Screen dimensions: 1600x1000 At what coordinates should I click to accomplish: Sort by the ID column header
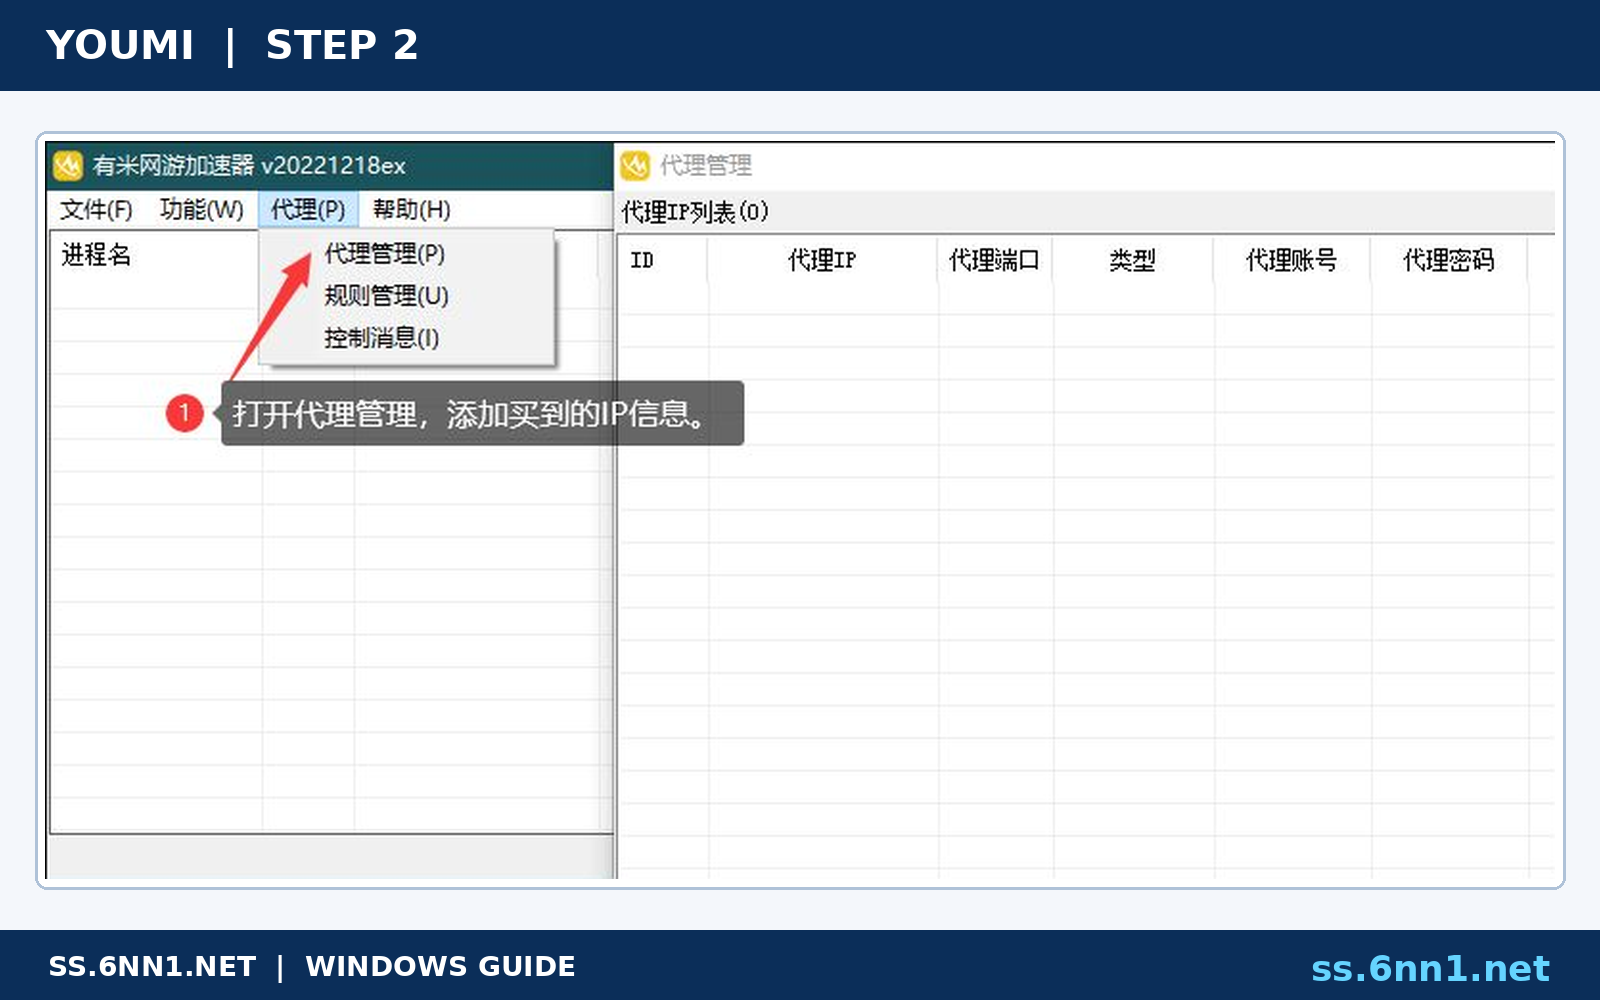point(642,261)
